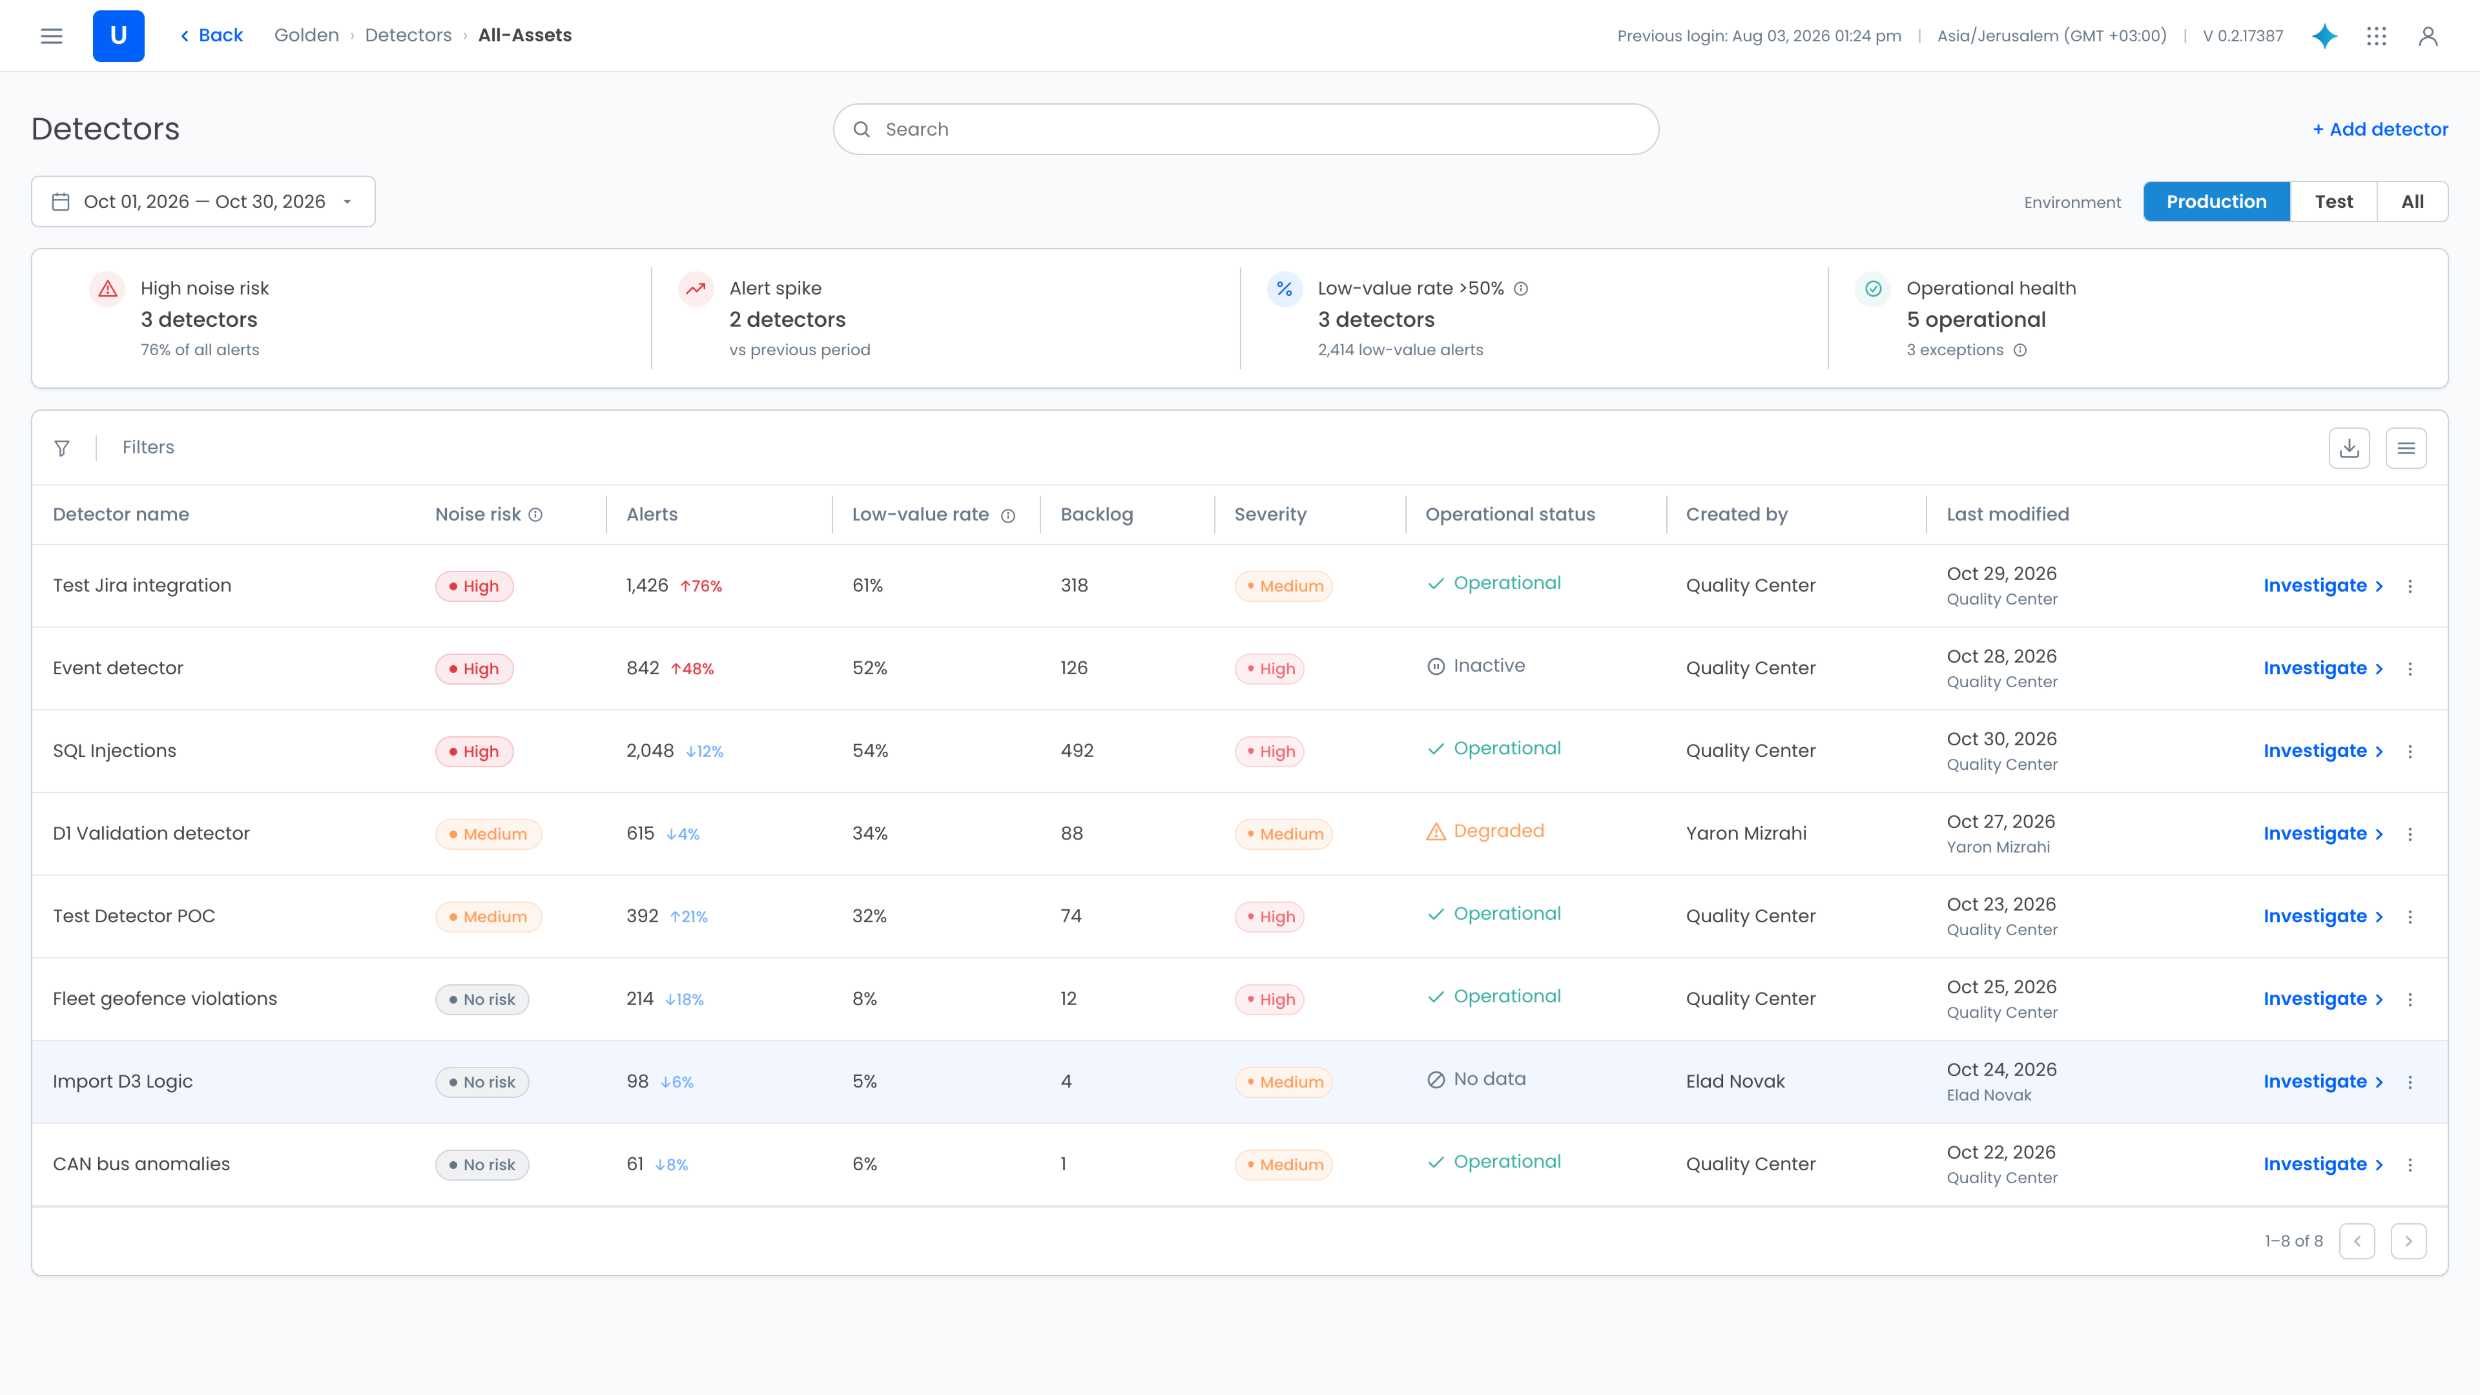Viewport: 2480px width, 1395px height.
Task: Click No data status for Import D3 Logic
Action: (1476, 1079)
